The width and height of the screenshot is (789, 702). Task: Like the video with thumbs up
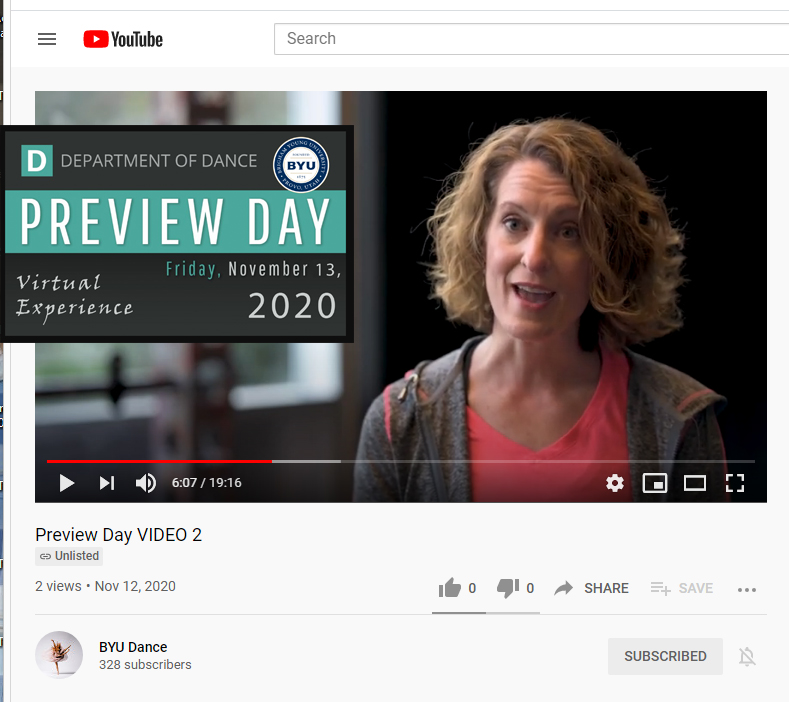coord(450,588)
